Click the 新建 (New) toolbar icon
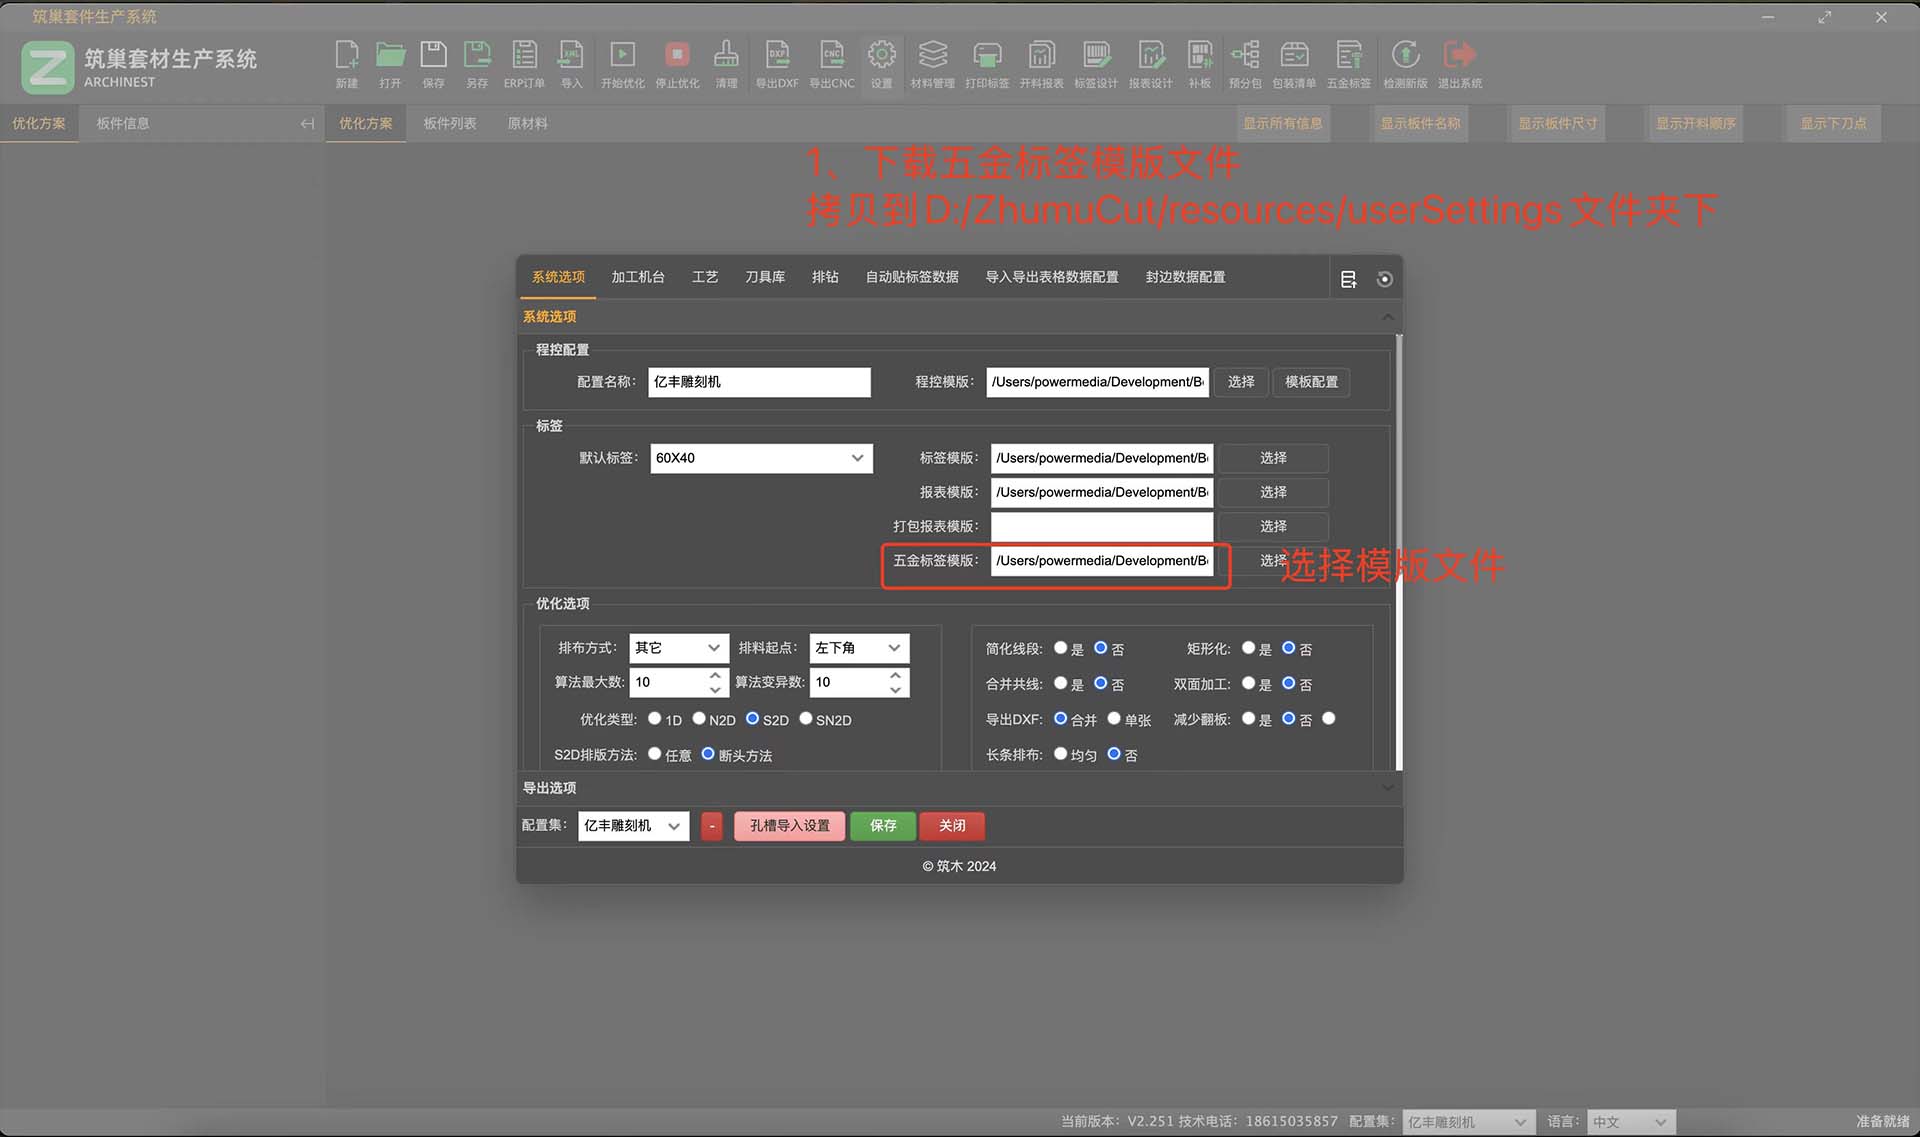Image resolution: width=1920 pixels, height=1137 pixels. 347,64
